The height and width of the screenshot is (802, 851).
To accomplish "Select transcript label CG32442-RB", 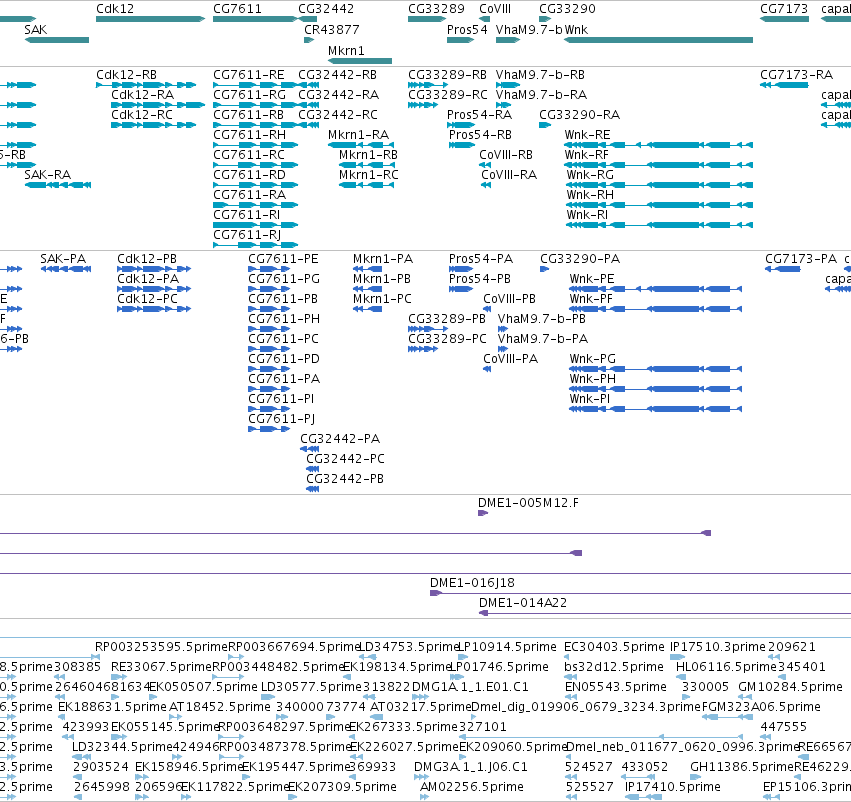I will (337, 74).
